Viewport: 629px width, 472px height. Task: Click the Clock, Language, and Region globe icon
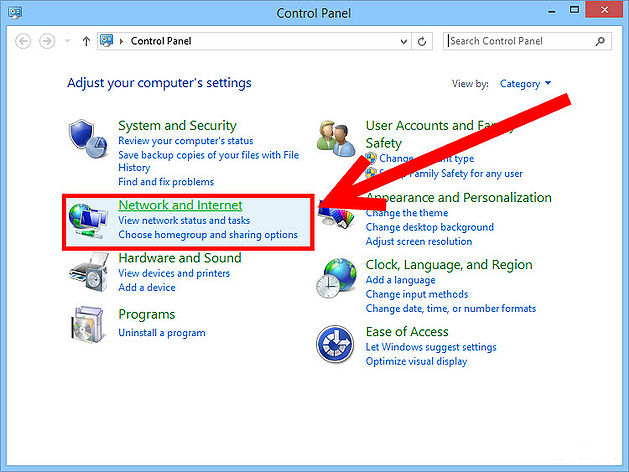pos(336,278)
